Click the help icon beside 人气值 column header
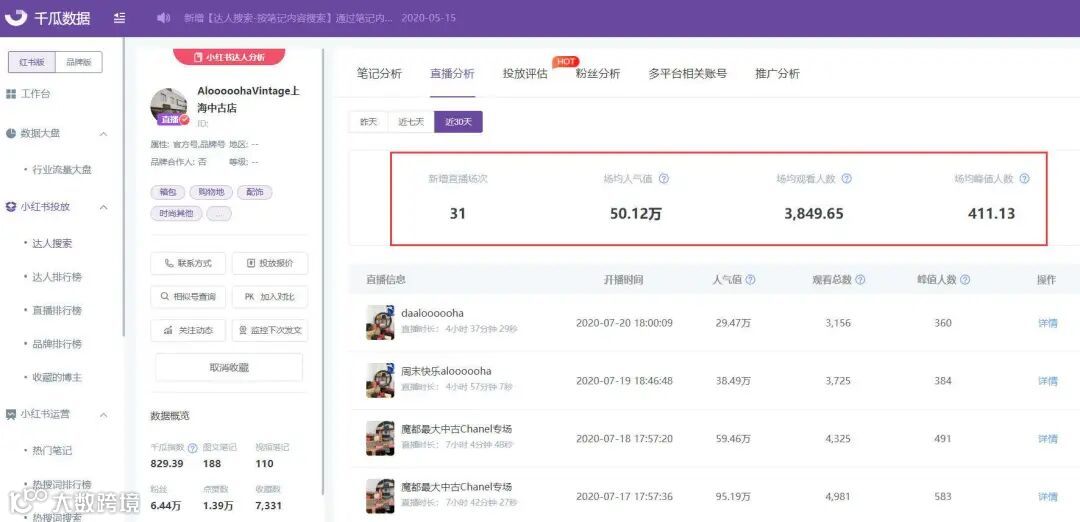Screen dimensions: 1080x522 click(750, 280)
